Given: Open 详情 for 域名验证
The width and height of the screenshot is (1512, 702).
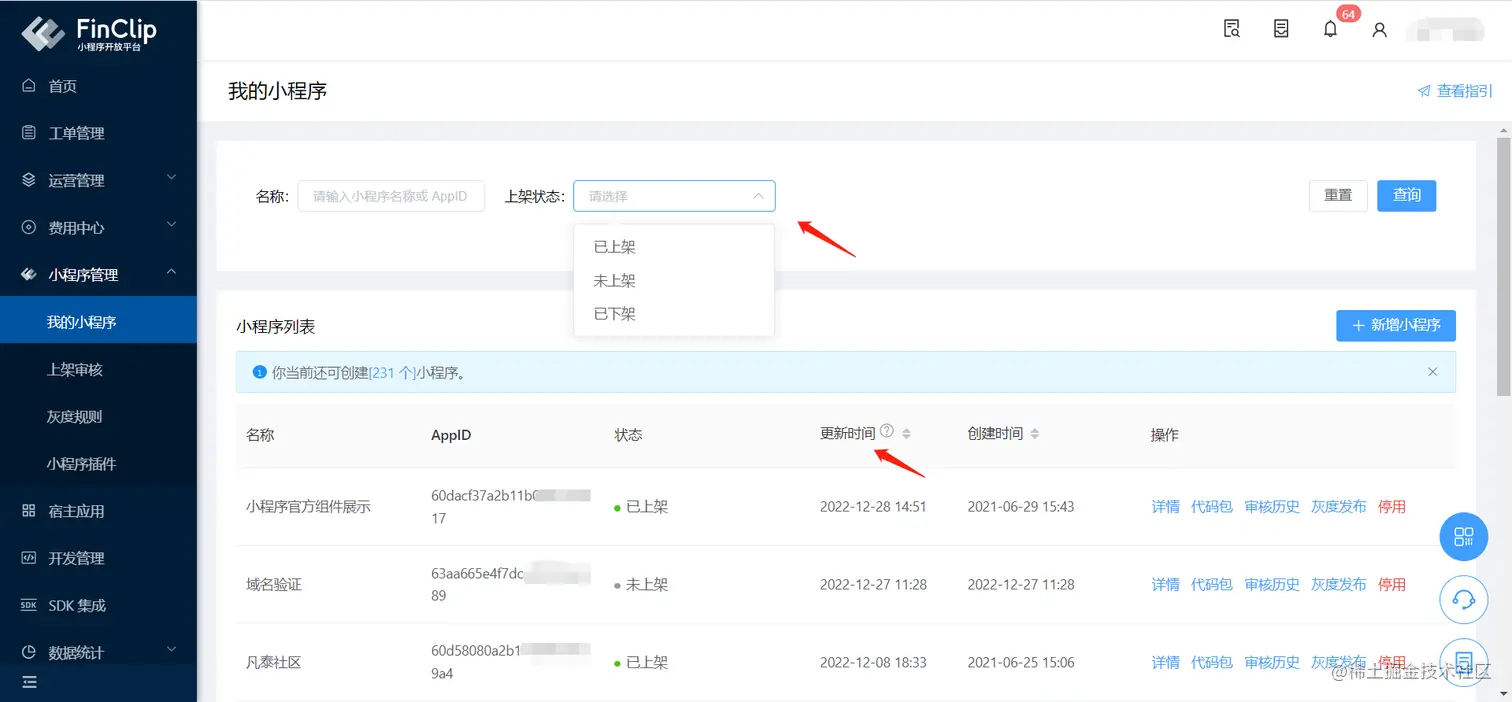Looking at the screenshot, I should click(1165, 584).
